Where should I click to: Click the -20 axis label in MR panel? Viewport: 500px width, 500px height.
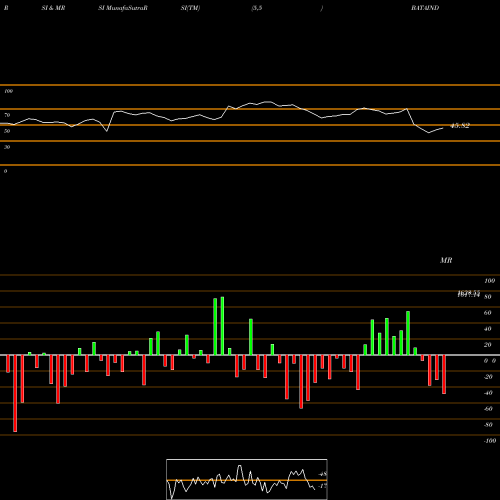(x=488, y=377)
